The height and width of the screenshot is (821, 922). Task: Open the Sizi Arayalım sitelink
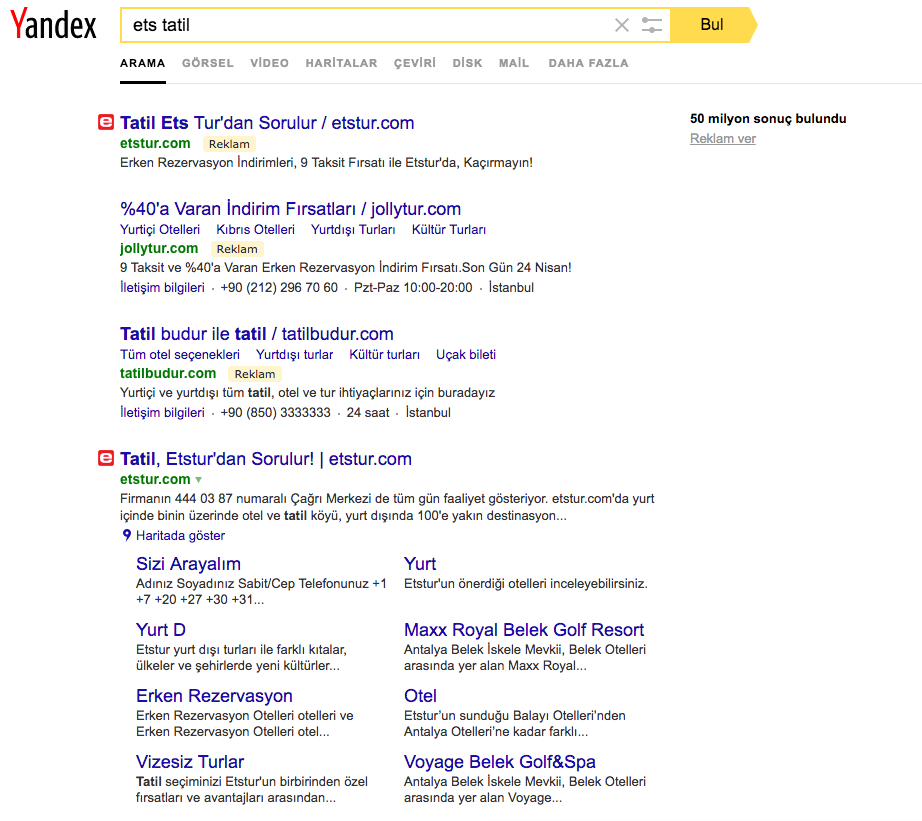click(188, 564)
